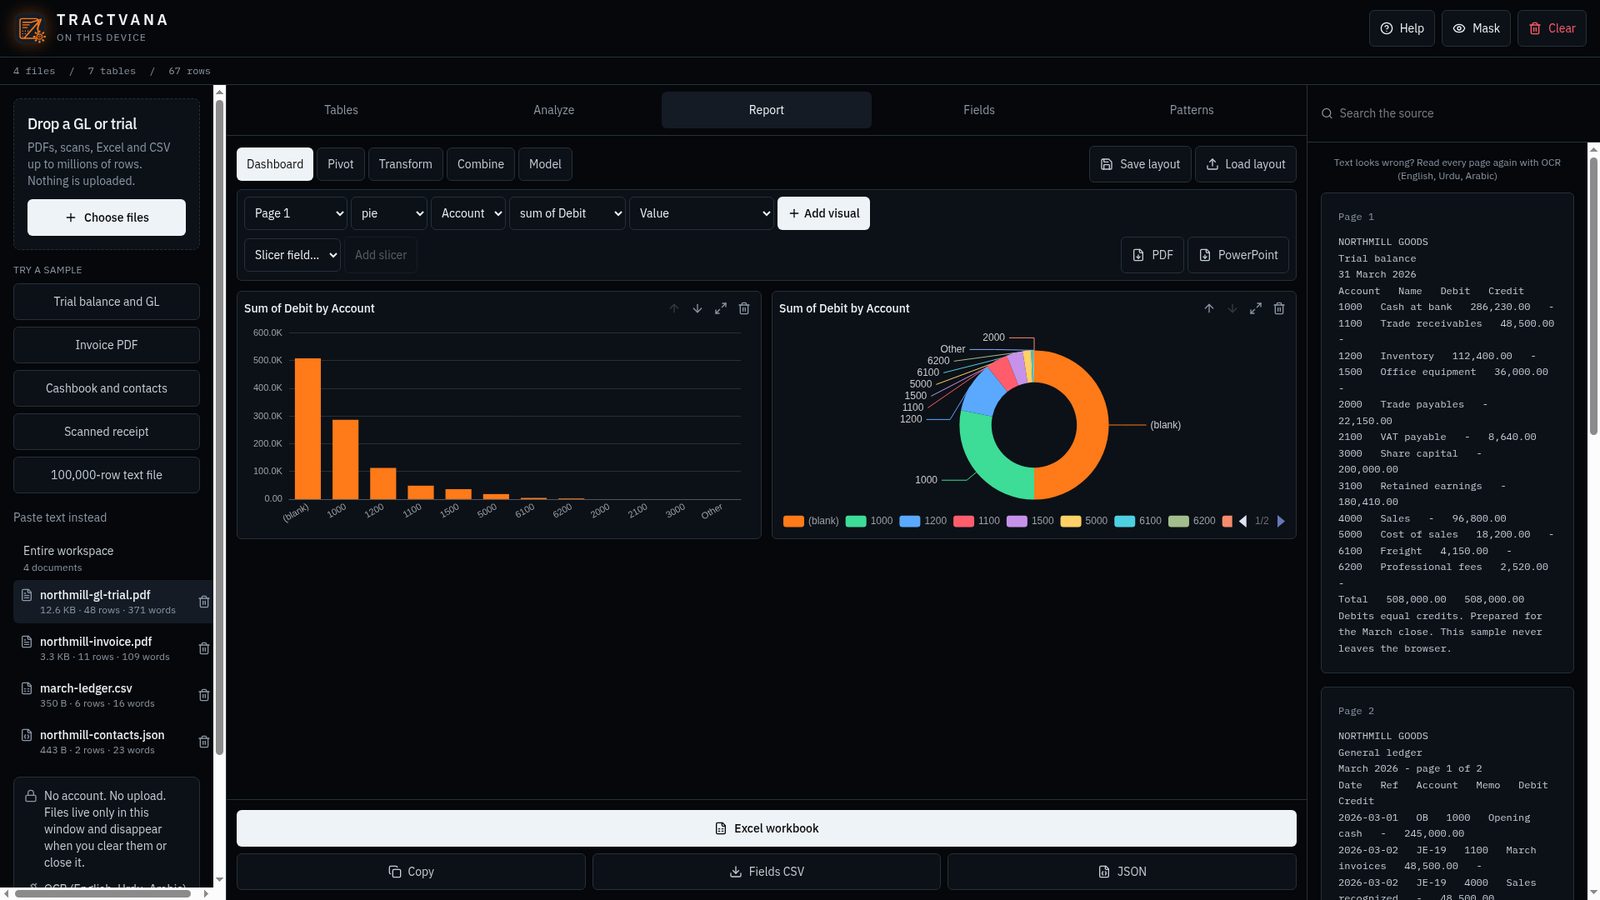Delete the pie chart visual
This screenshot has height=900, width=1600.
click(1279, 309)
